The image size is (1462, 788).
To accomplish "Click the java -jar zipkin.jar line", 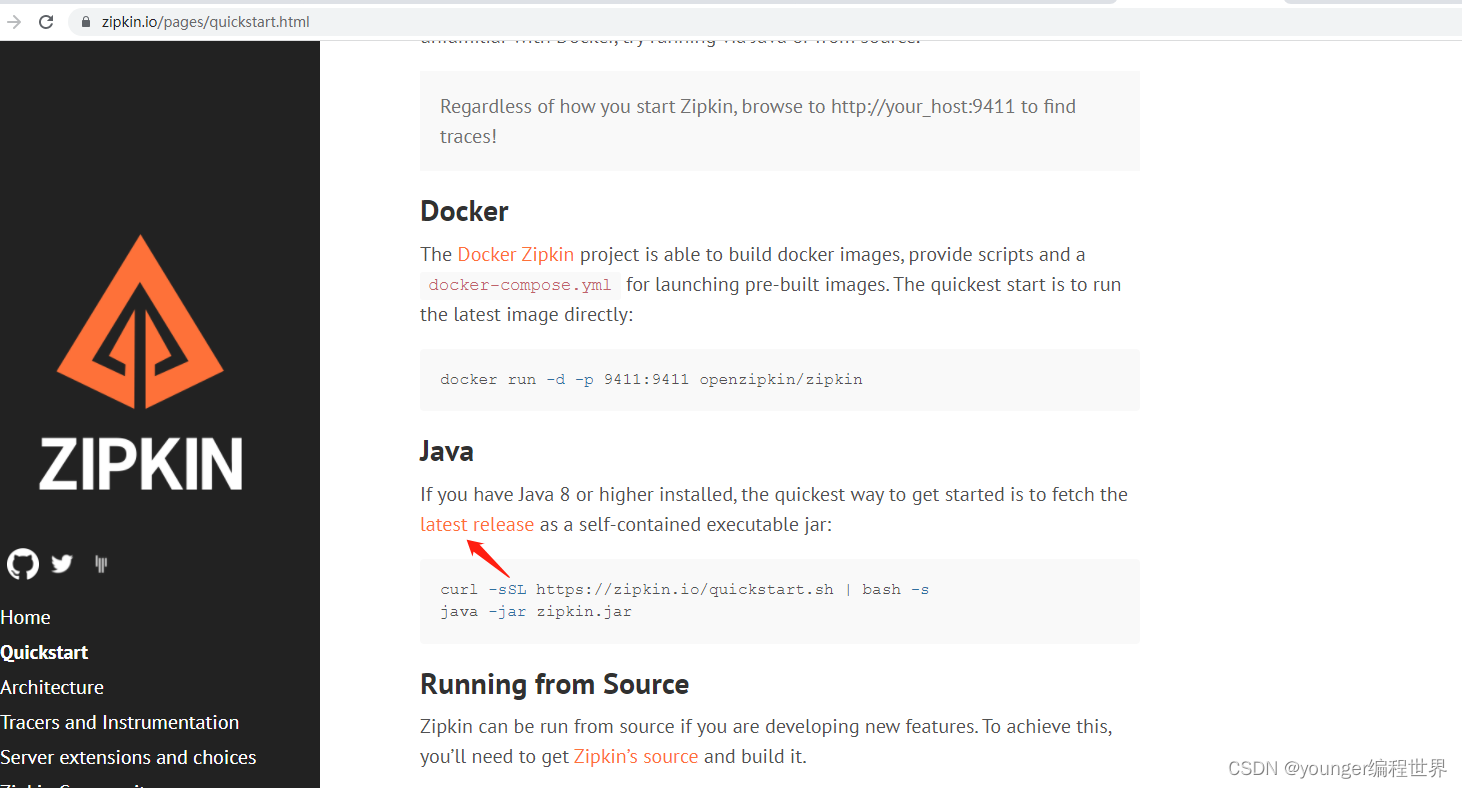I will [536, 611].
